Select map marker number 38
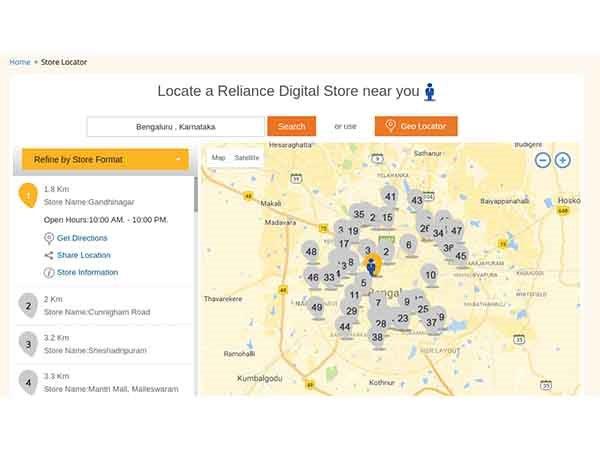Image resolution: width=600 pixels, height=450 pixels. [x=377, y=337]
